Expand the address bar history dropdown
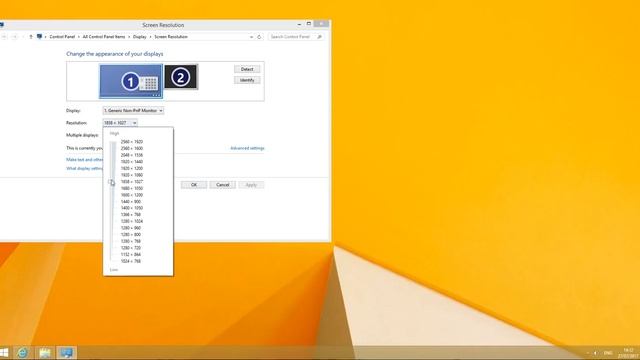 (x=251, y=37)
